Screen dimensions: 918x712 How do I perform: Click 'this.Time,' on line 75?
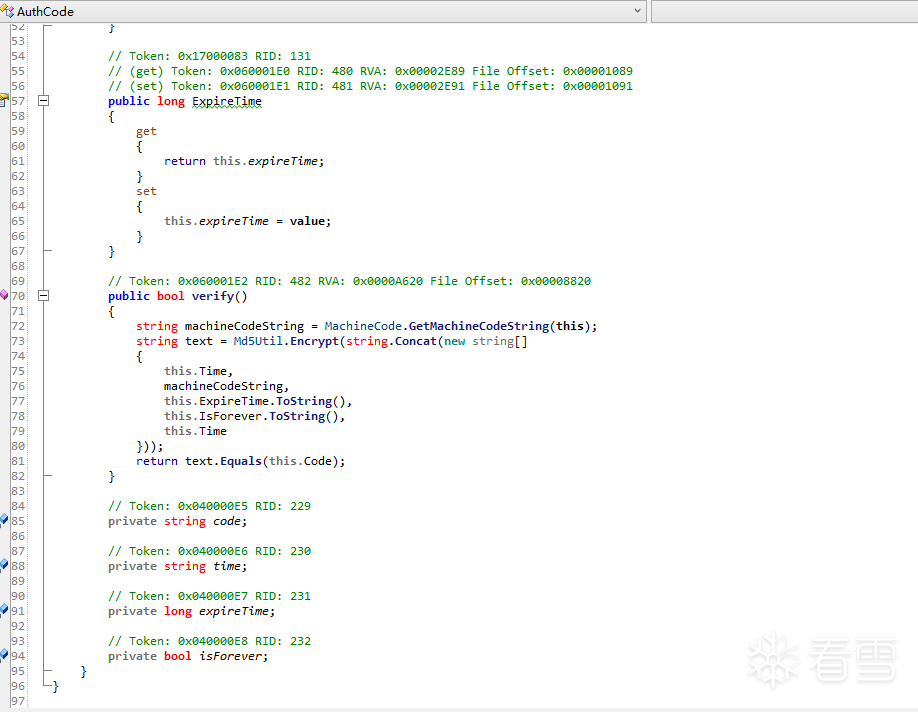click(198, 371)
